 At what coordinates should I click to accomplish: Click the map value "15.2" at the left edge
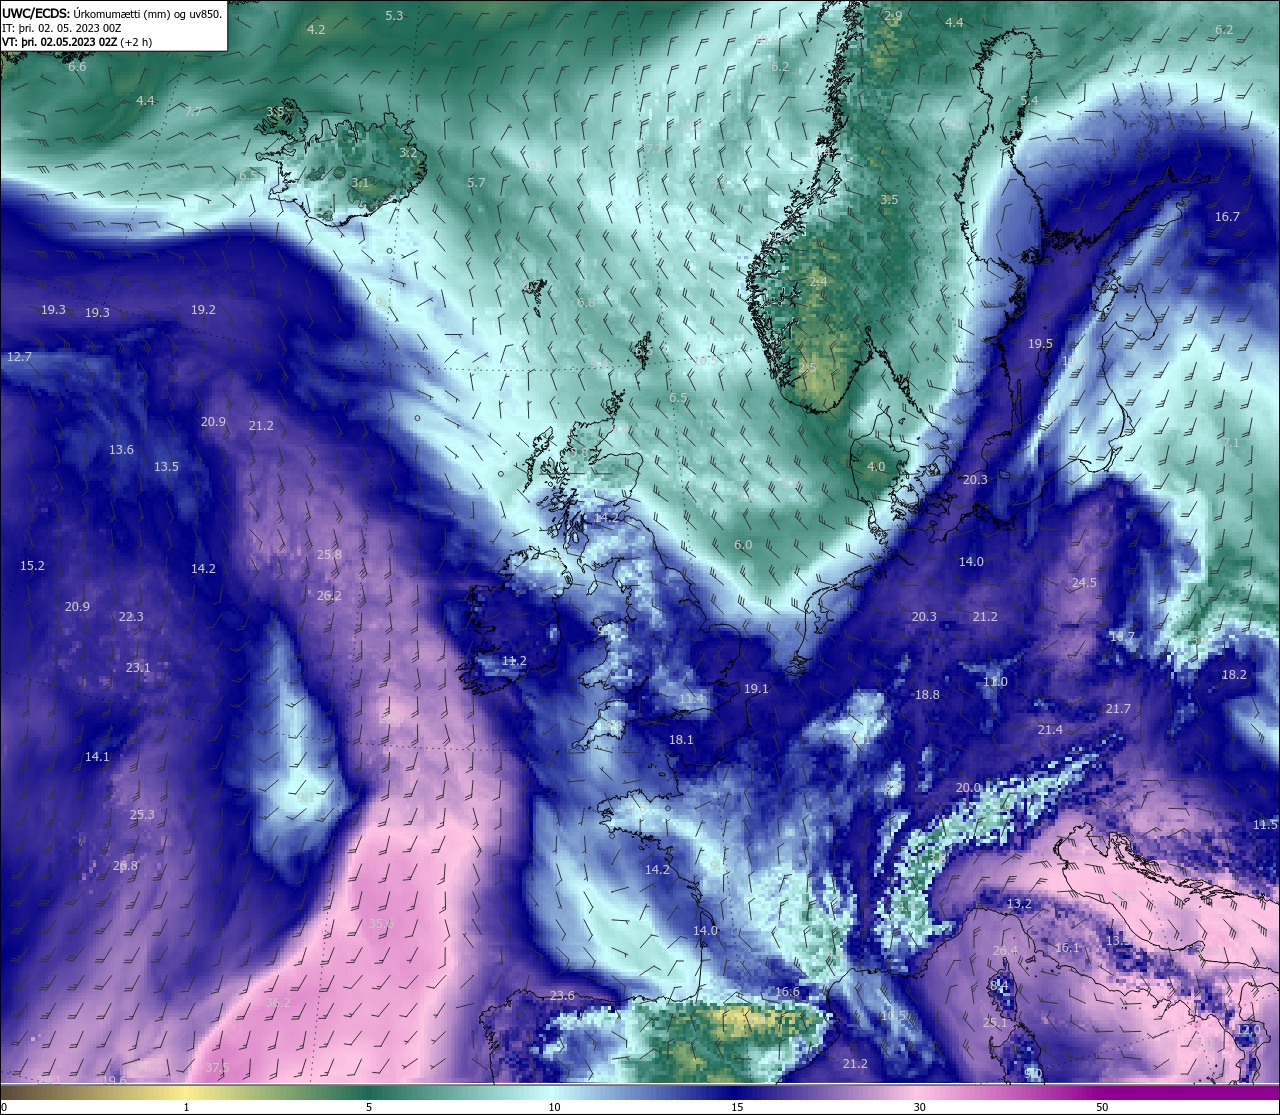click(x=32, y=566)
